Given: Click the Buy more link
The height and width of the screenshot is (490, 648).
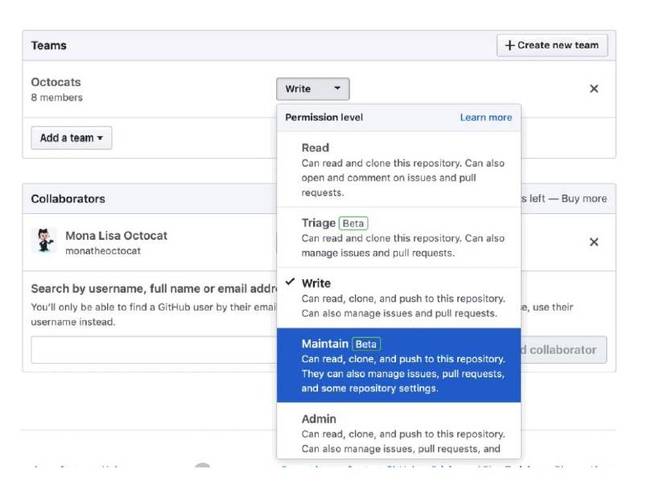Looking at the screenshot, I should coord(584,199).
